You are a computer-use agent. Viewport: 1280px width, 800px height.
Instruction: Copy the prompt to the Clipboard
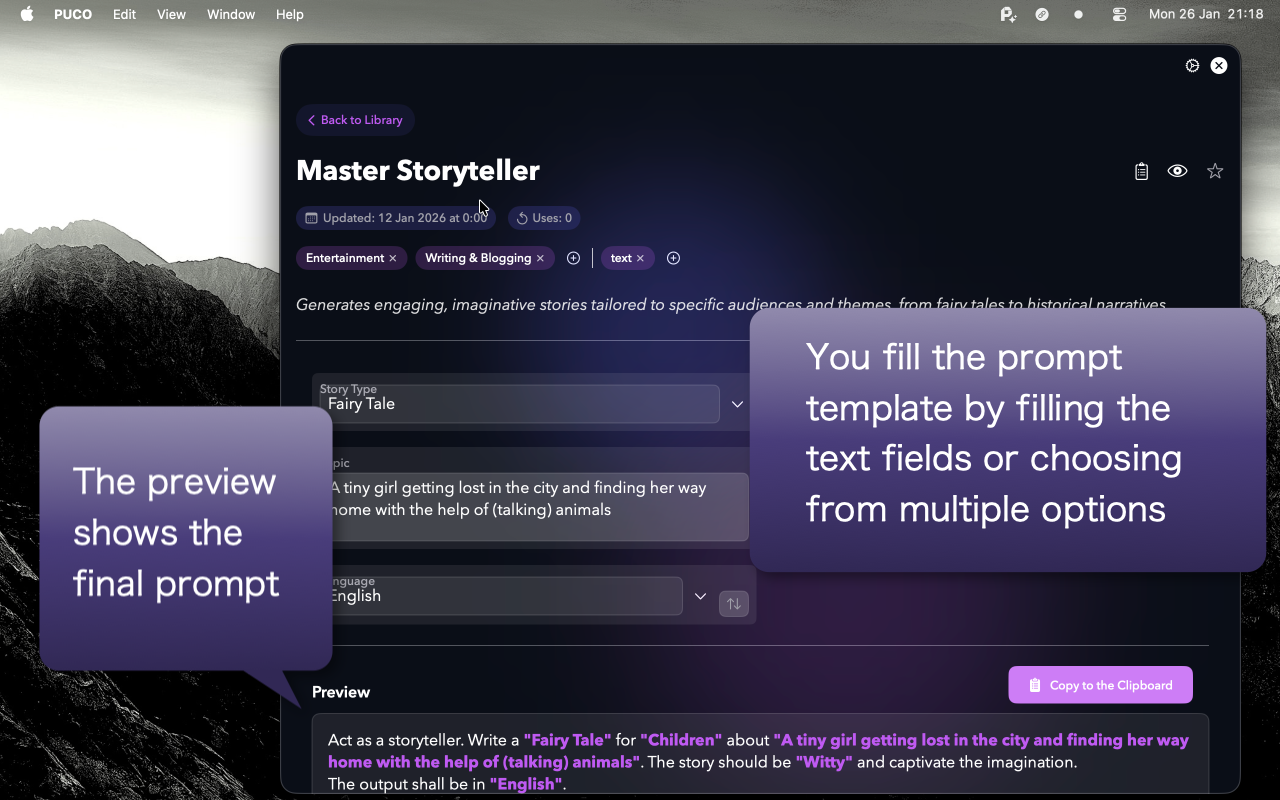pos(1100,685)
